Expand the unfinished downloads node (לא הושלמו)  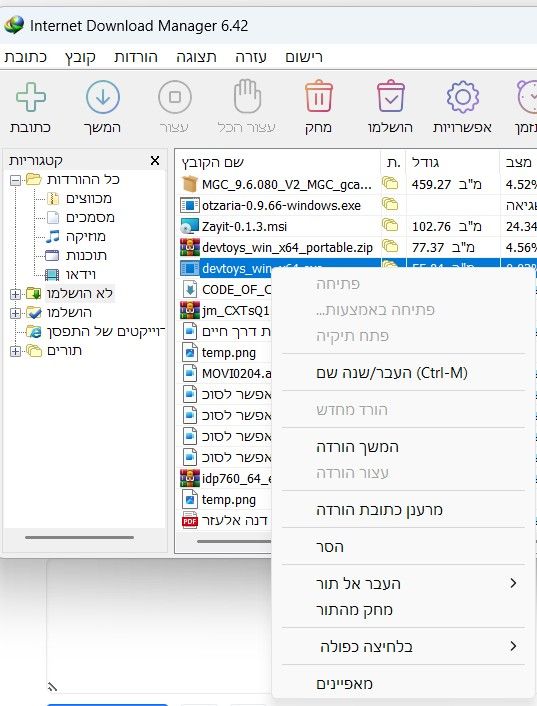15,294
